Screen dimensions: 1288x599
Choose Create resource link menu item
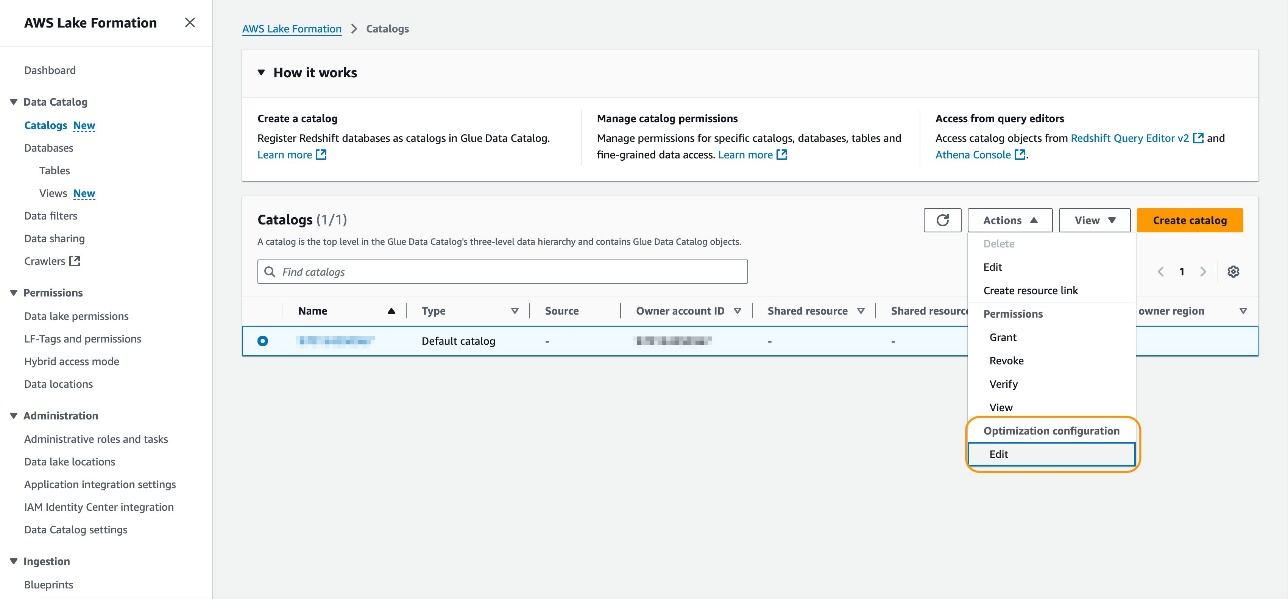[1030, 290]
